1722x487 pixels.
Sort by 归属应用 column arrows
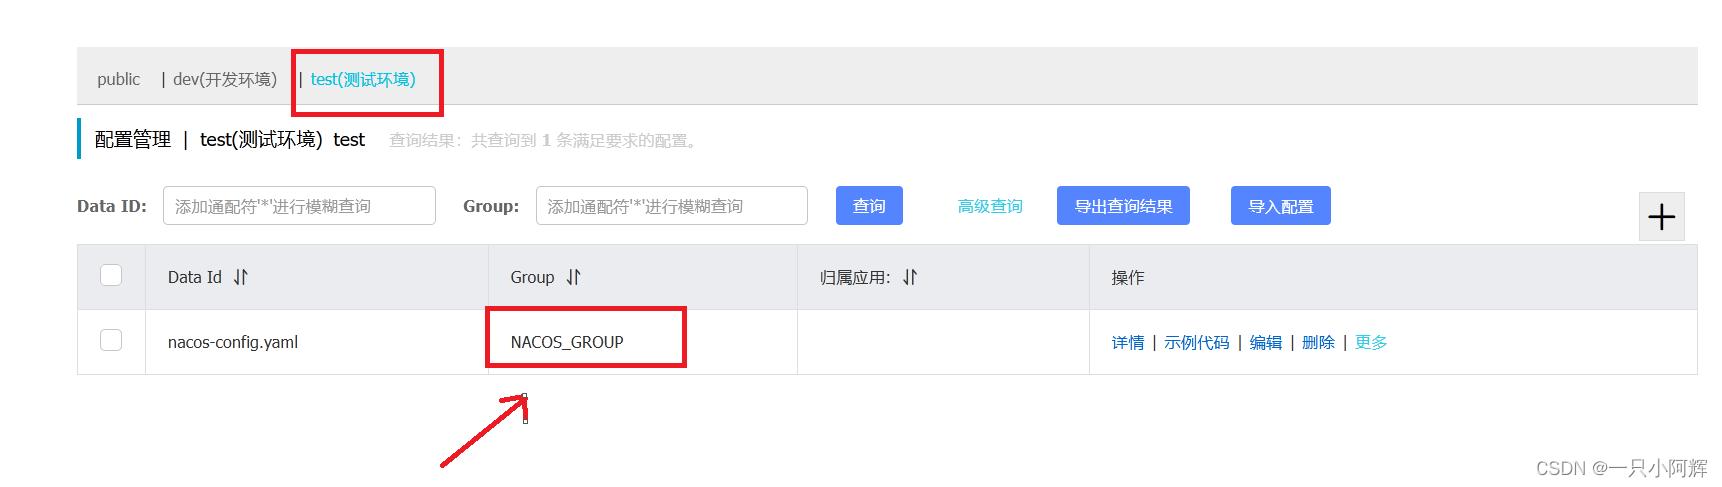tap(909, 277)
